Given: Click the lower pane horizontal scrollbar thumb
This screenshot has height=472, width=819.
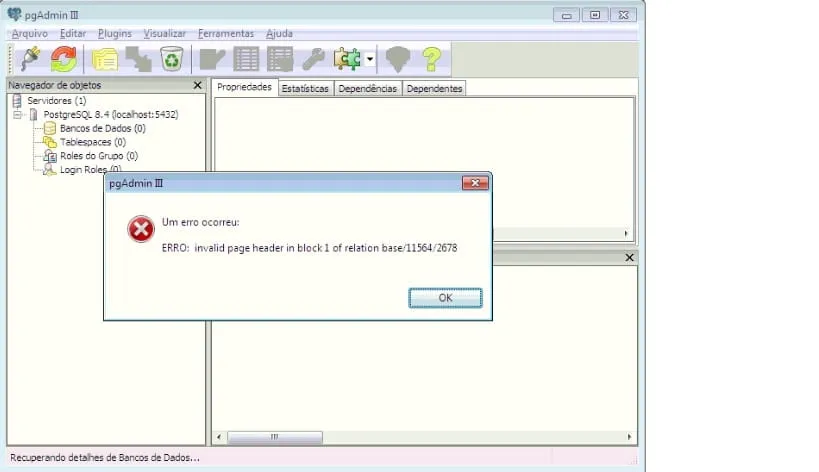Looking at the screenshot, I should coord(275,436).
